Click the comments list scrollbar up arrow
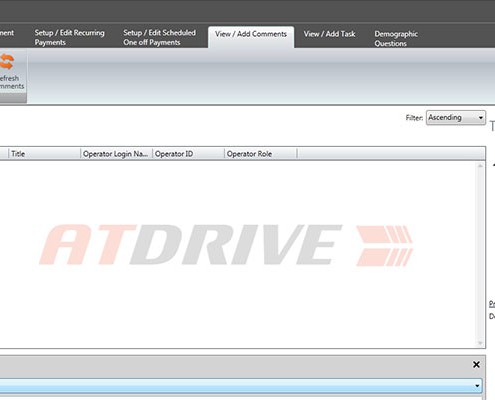Screen dimensions: 495x400 click(x=480, y=166)
